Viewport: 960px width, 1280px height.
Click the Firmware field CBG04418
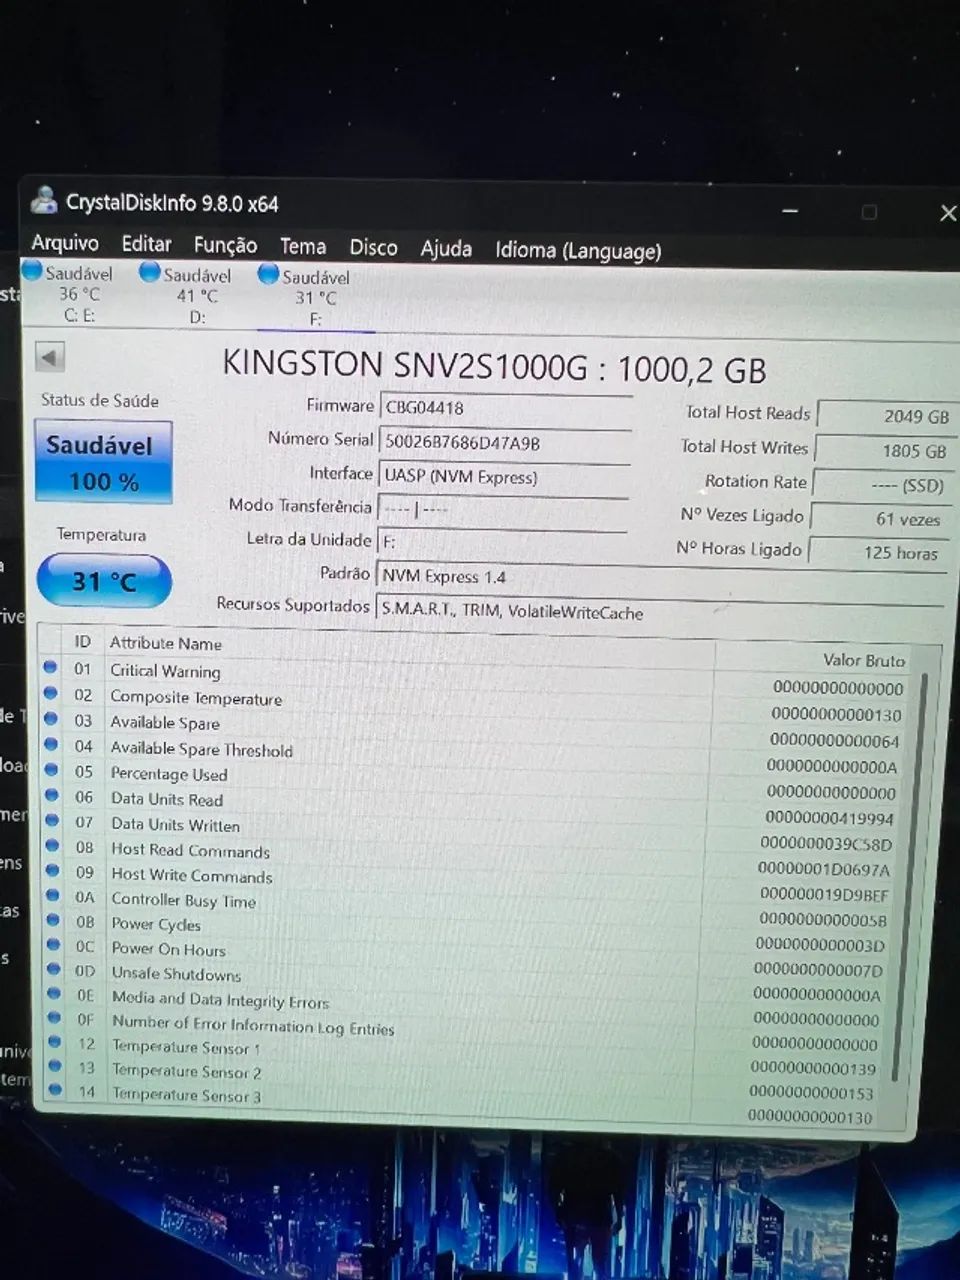(x=505, y=408)
